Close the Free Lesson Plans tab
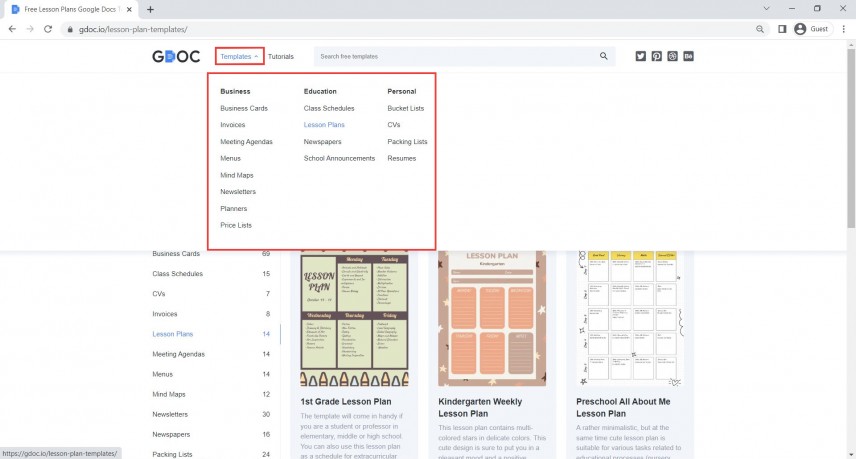 click(x=129, y=9)
